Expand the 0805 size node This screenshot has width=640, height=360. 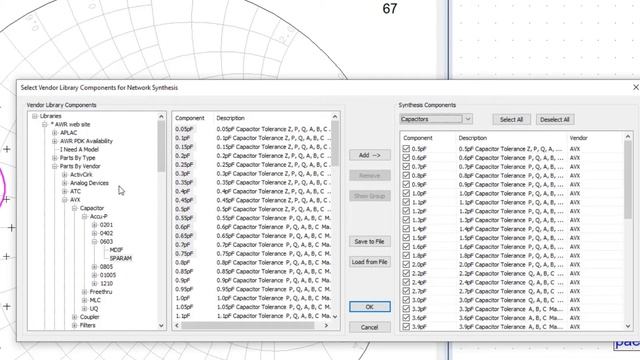(94, 267)
